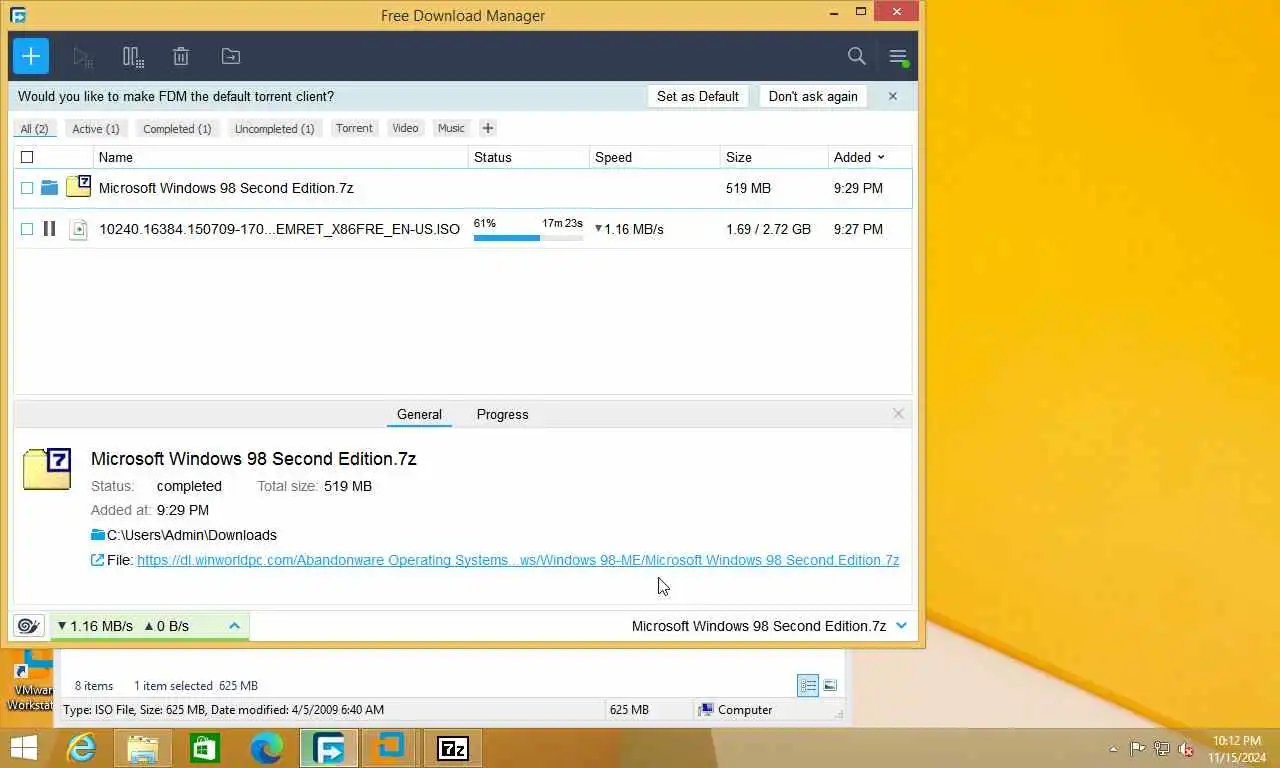Open the Start button
The width and height of the screenshot is (1280, 768).
tap(23, 747)
